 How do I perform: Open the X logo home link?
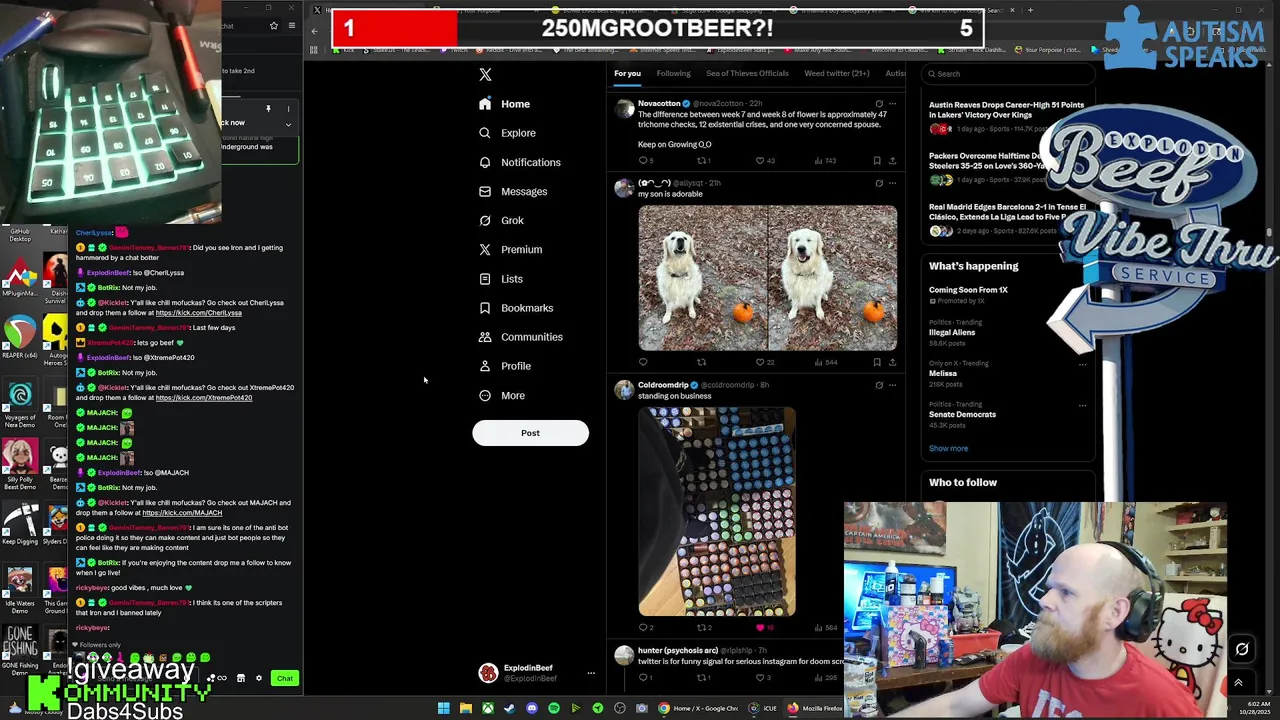coord(485,74)
